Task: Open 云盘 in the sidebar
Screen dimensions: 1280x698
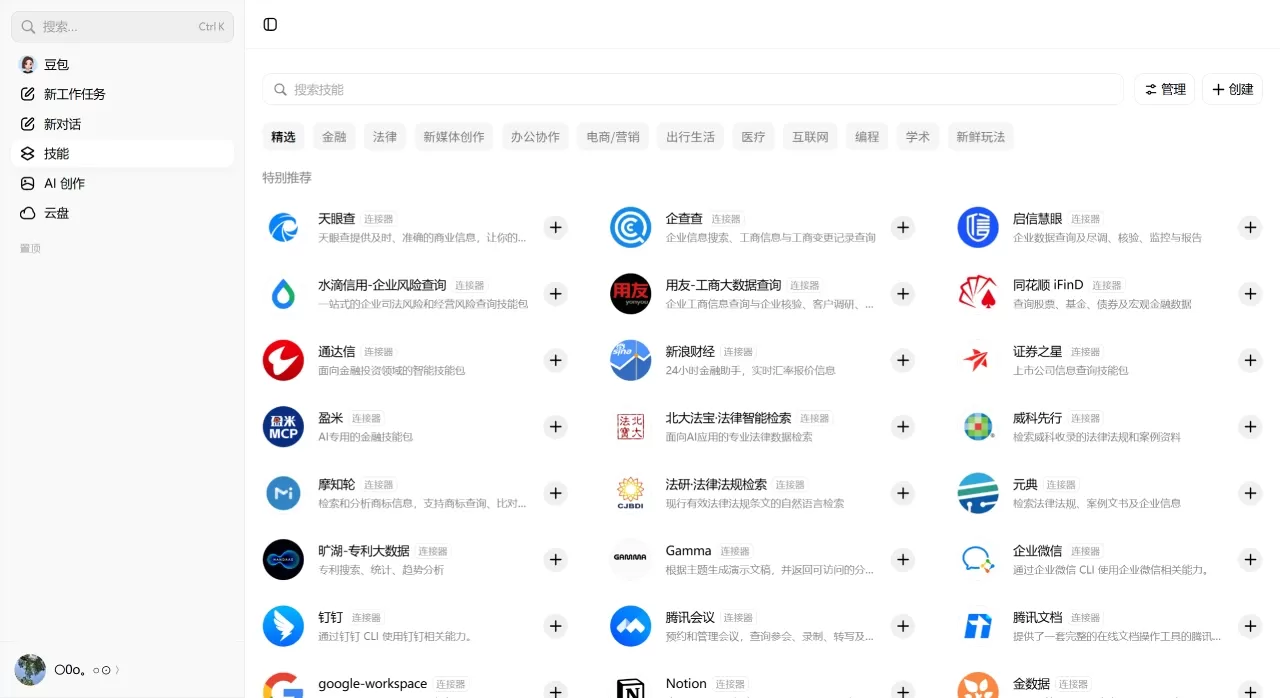Action: pos(122,213)
